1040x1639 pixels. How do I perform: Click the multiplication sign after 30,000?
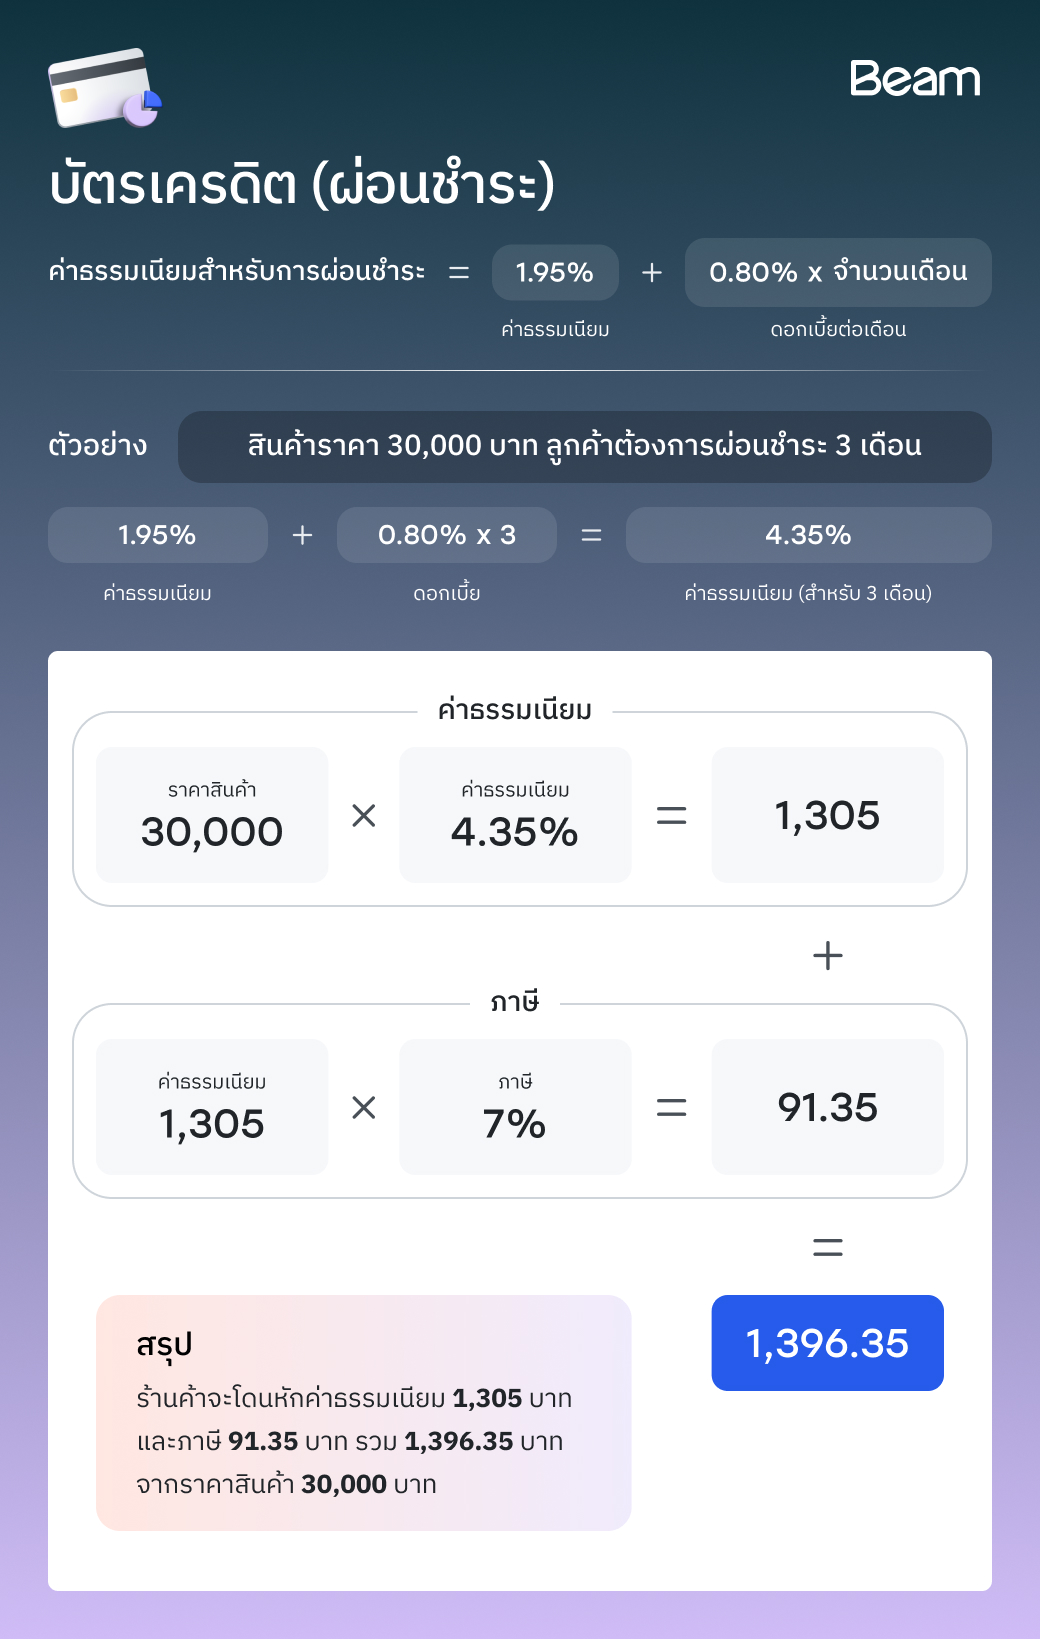[364, 816]
